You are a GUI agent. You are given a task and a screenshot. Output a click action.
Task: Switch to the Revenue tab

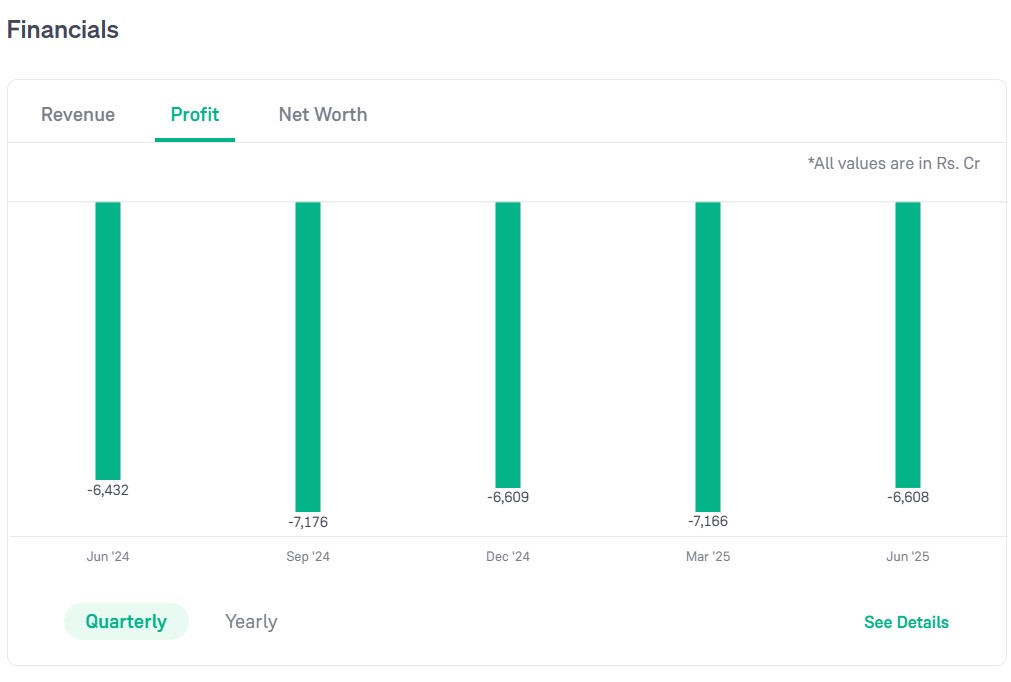tap(78, 115)
